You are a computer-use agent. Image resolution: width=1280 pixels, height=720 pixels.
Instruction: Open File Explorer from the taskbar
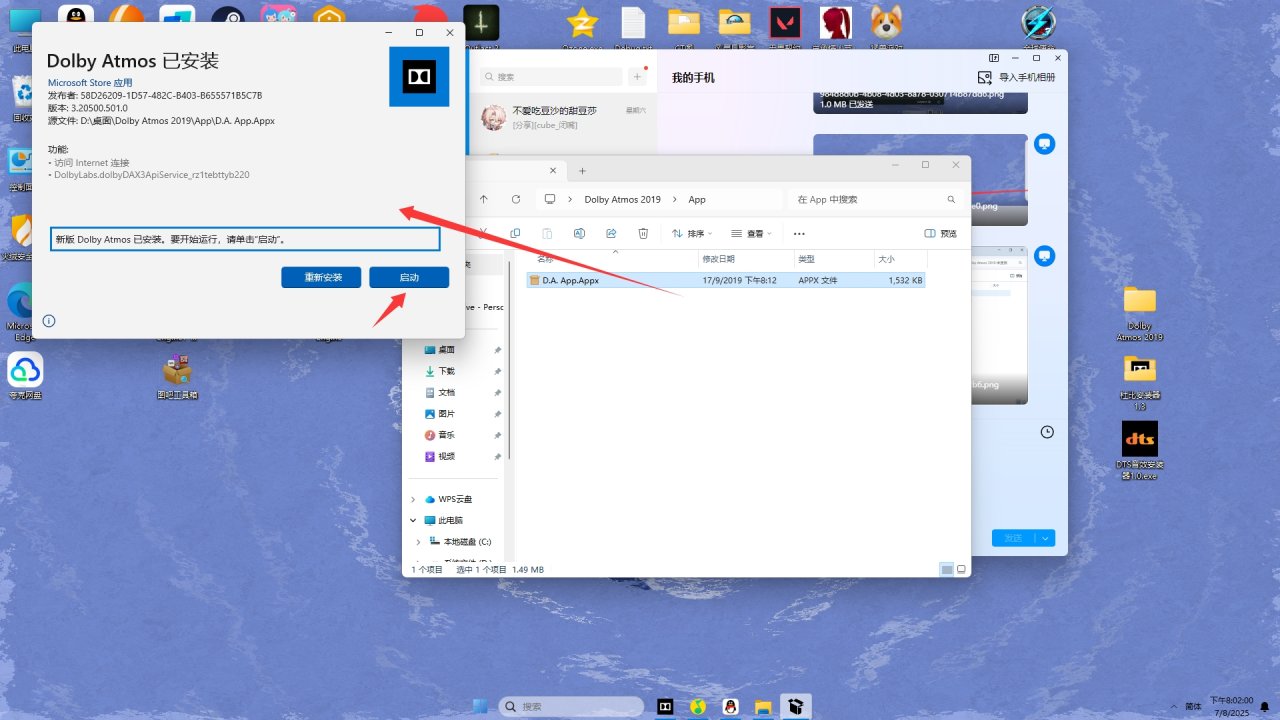[764, 707]
